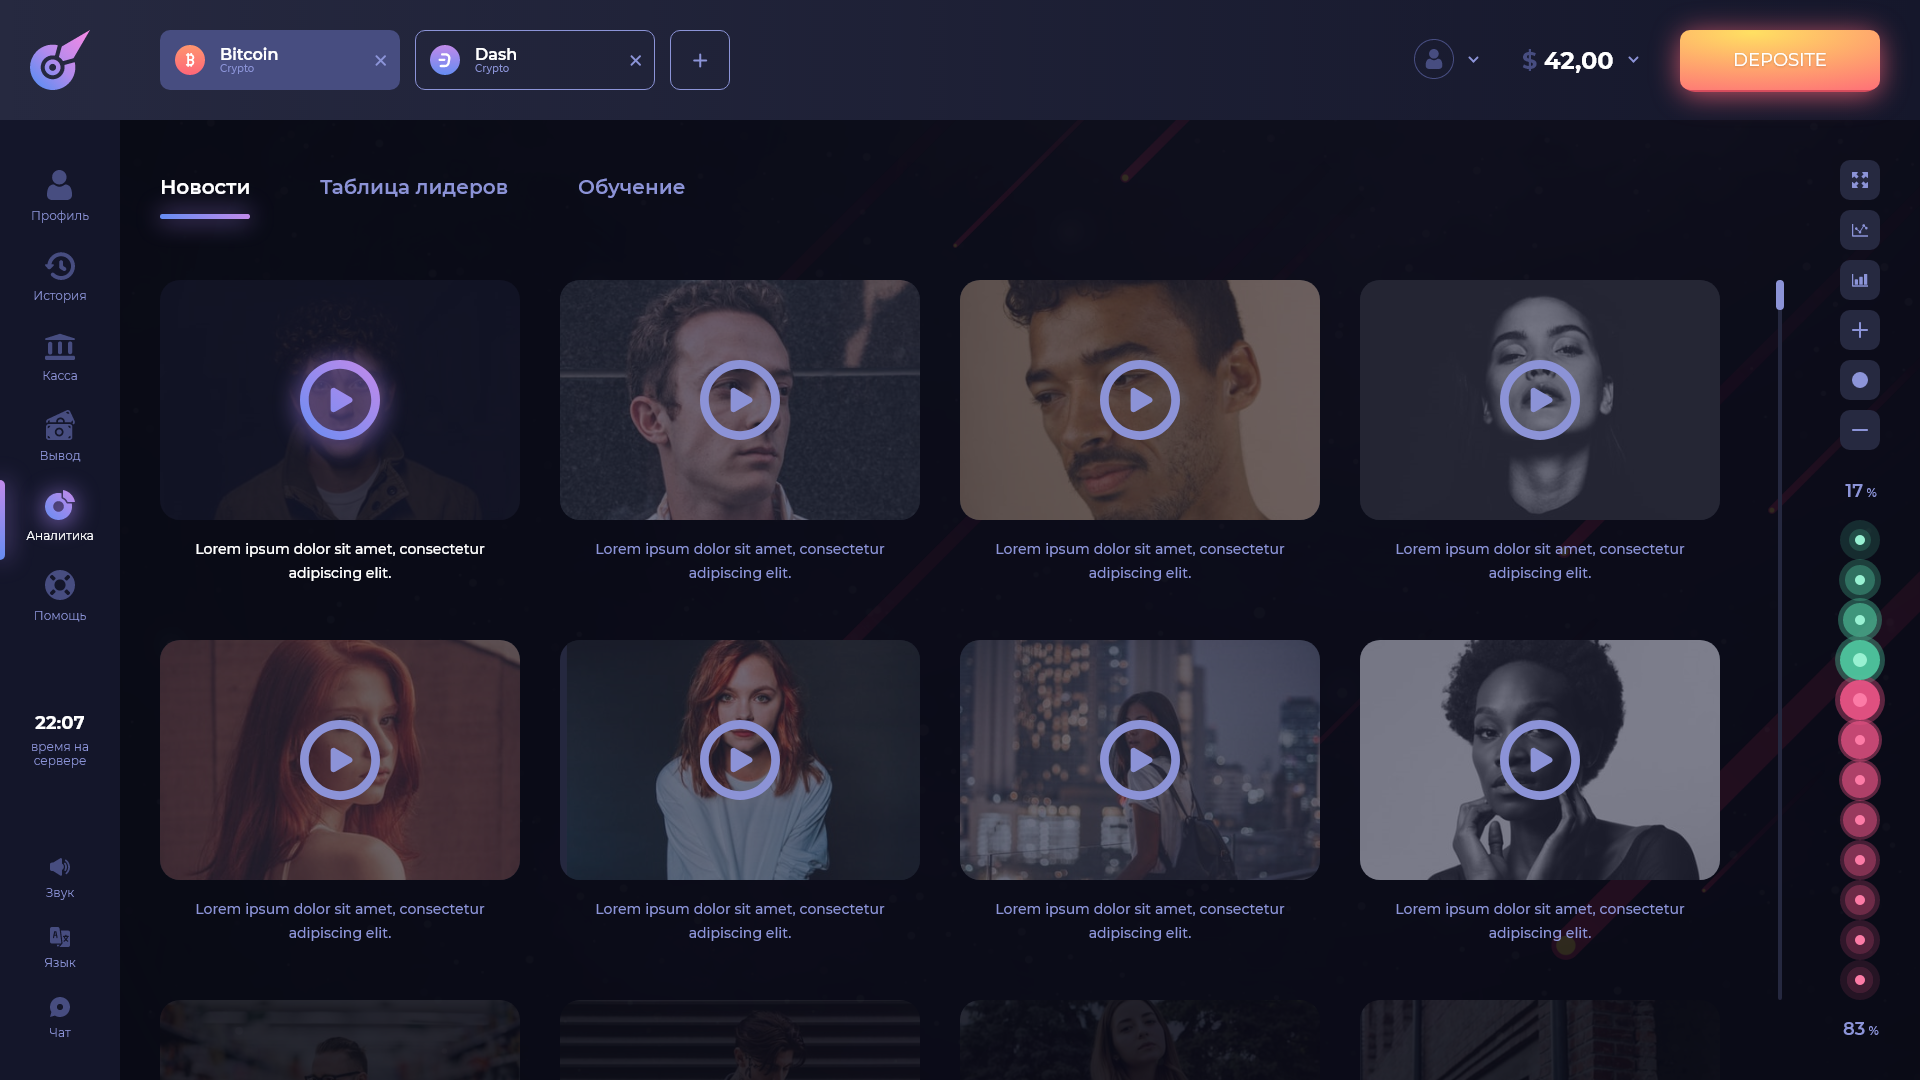1920x1080 pixels.
Task: Expand the user account dropdown arrow
Action: (1473, 60)
